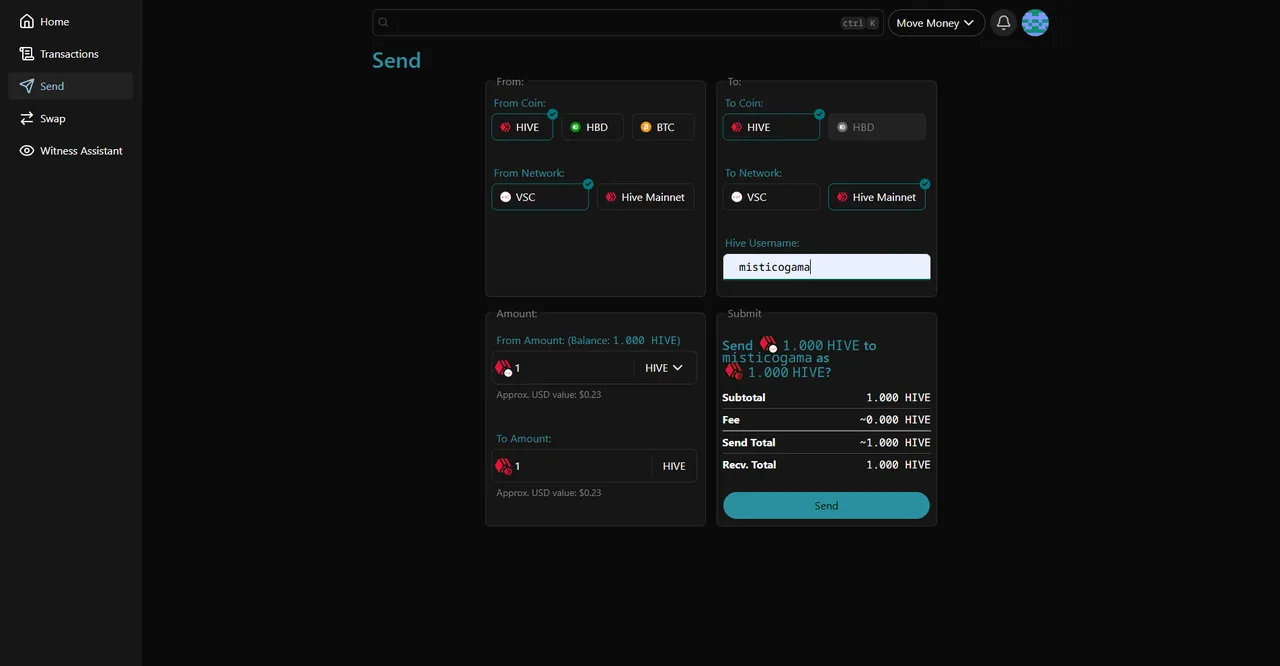Choose VSC as the From Network
Image resolution: width=1280 pixels, height=666 pixels.
540,197
